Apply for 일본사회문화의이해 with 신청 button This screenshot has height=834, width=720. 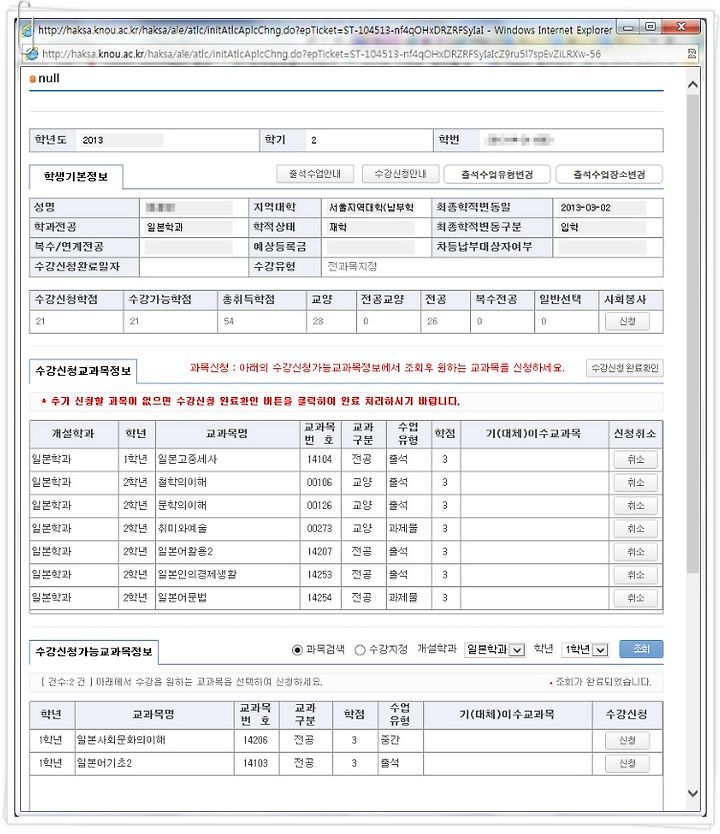point(627,740)
